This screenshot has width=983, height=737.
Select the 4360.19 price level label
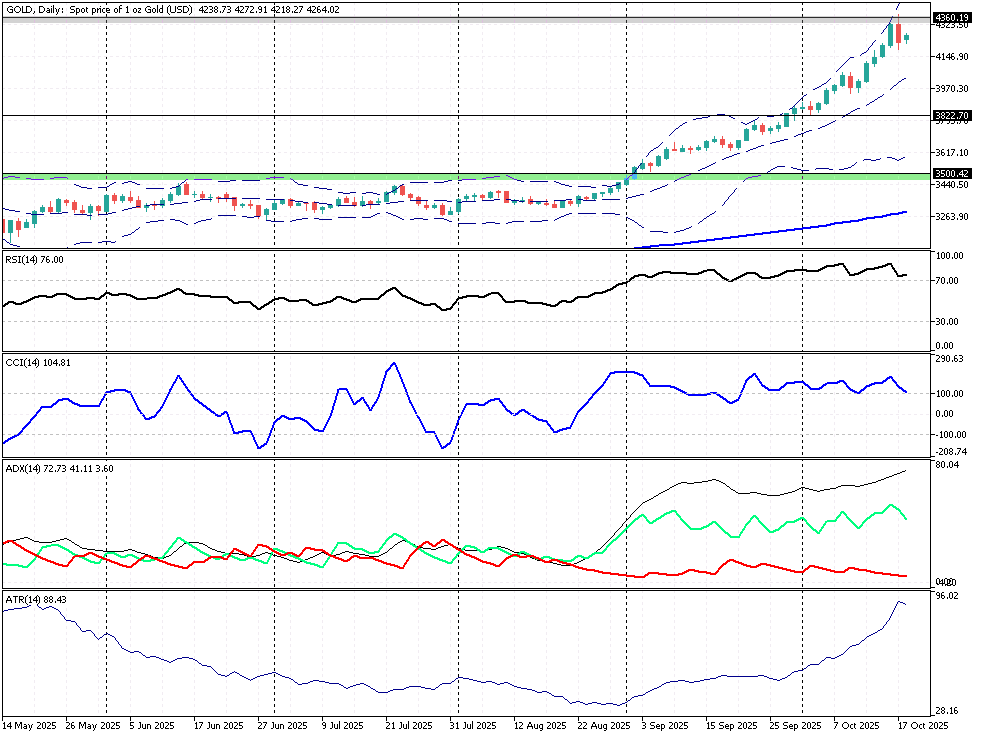[x=951, y=17]
